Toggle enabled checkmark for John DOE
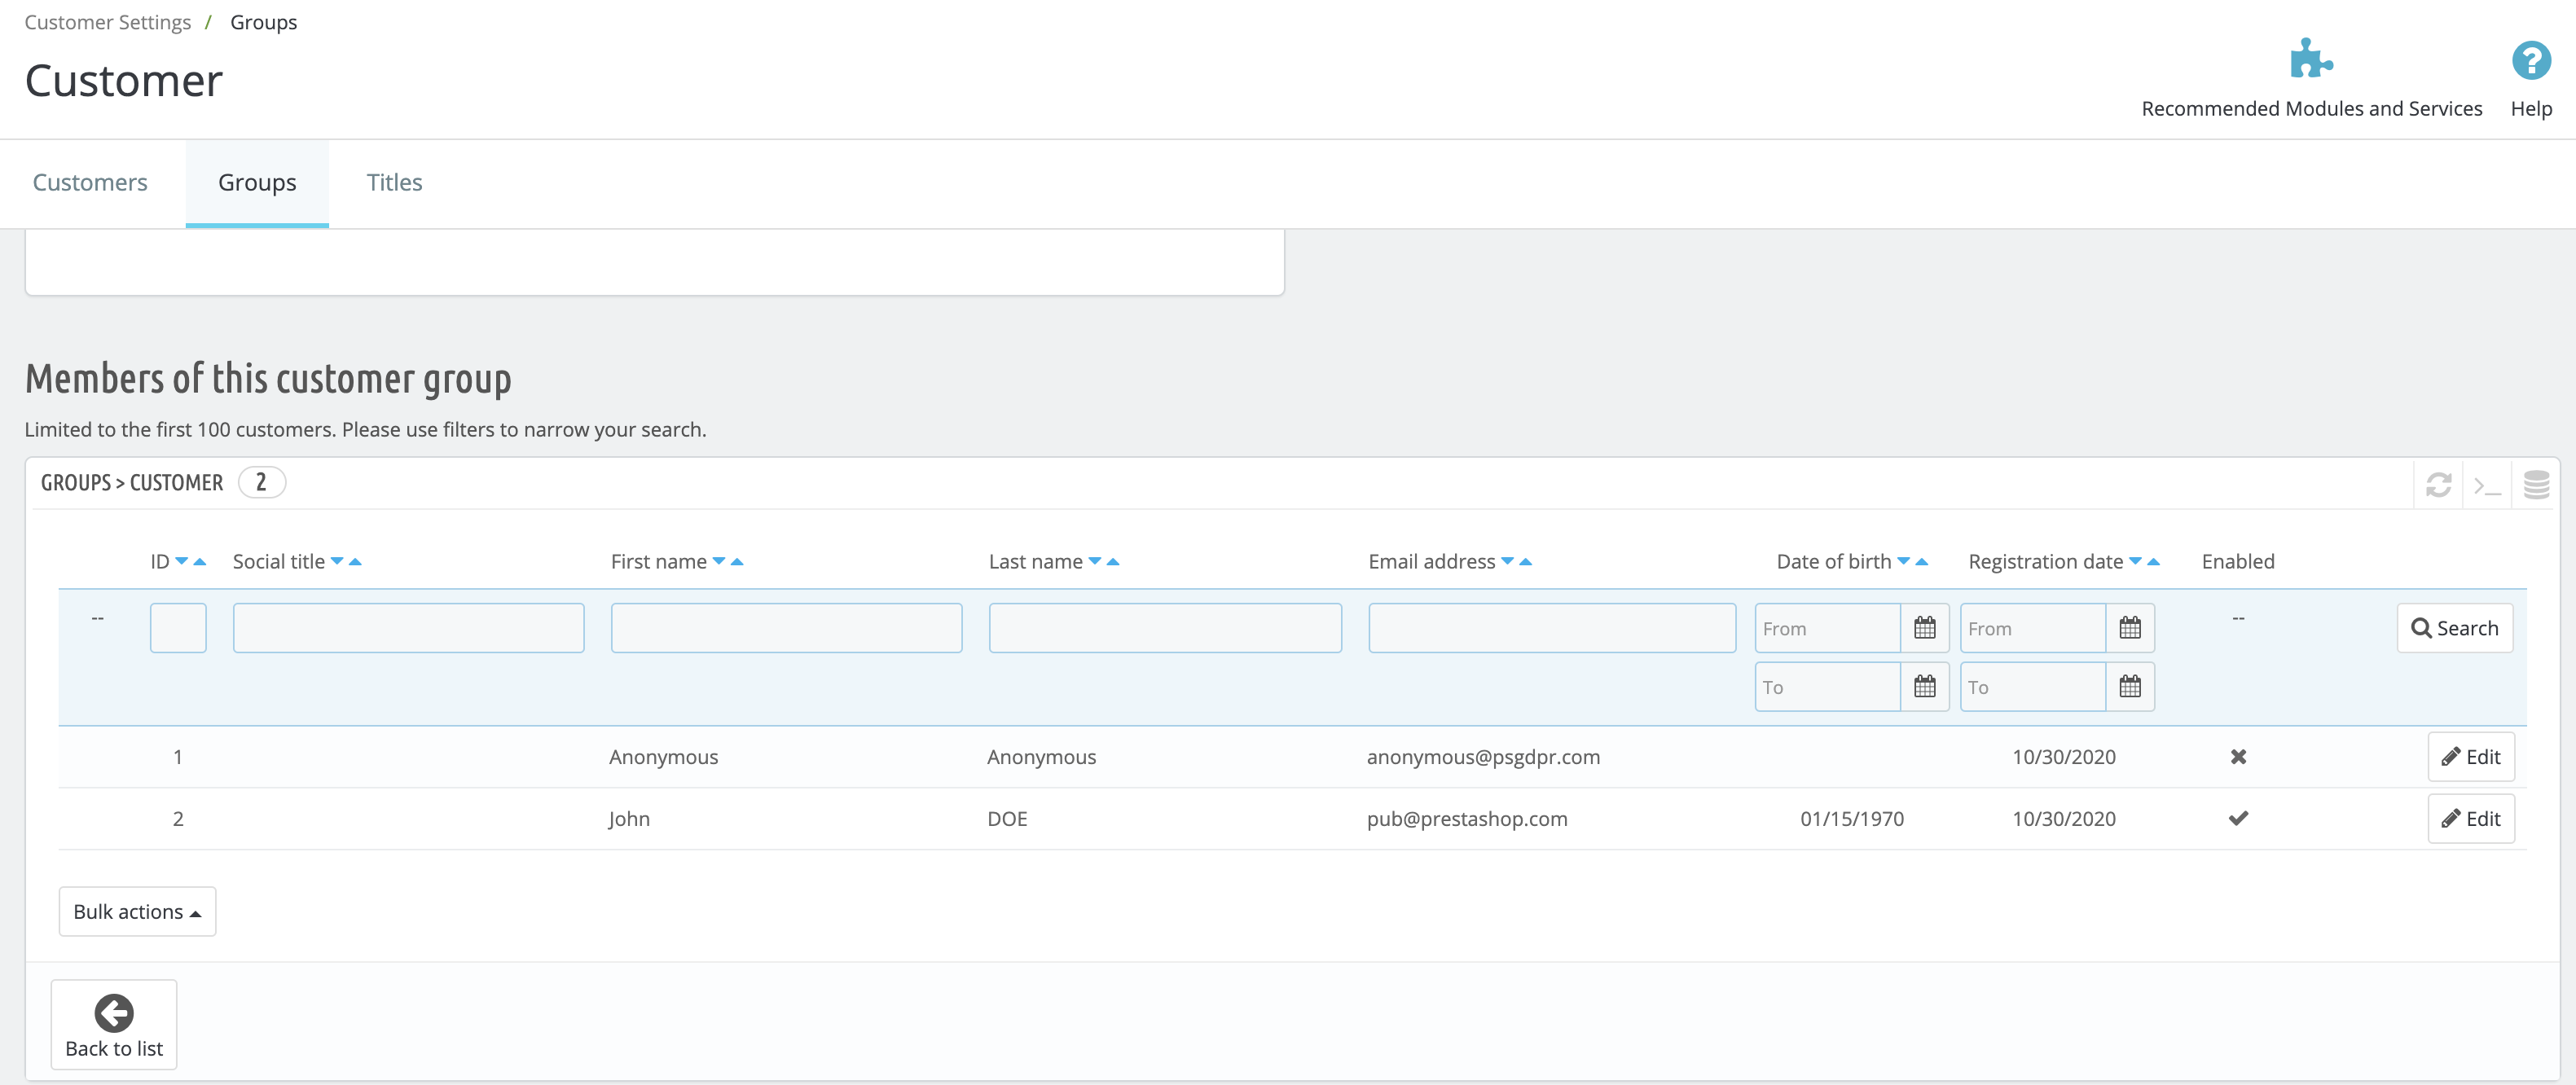Viewport: 2576px width, 1085px height. (x=2238, y=818)
